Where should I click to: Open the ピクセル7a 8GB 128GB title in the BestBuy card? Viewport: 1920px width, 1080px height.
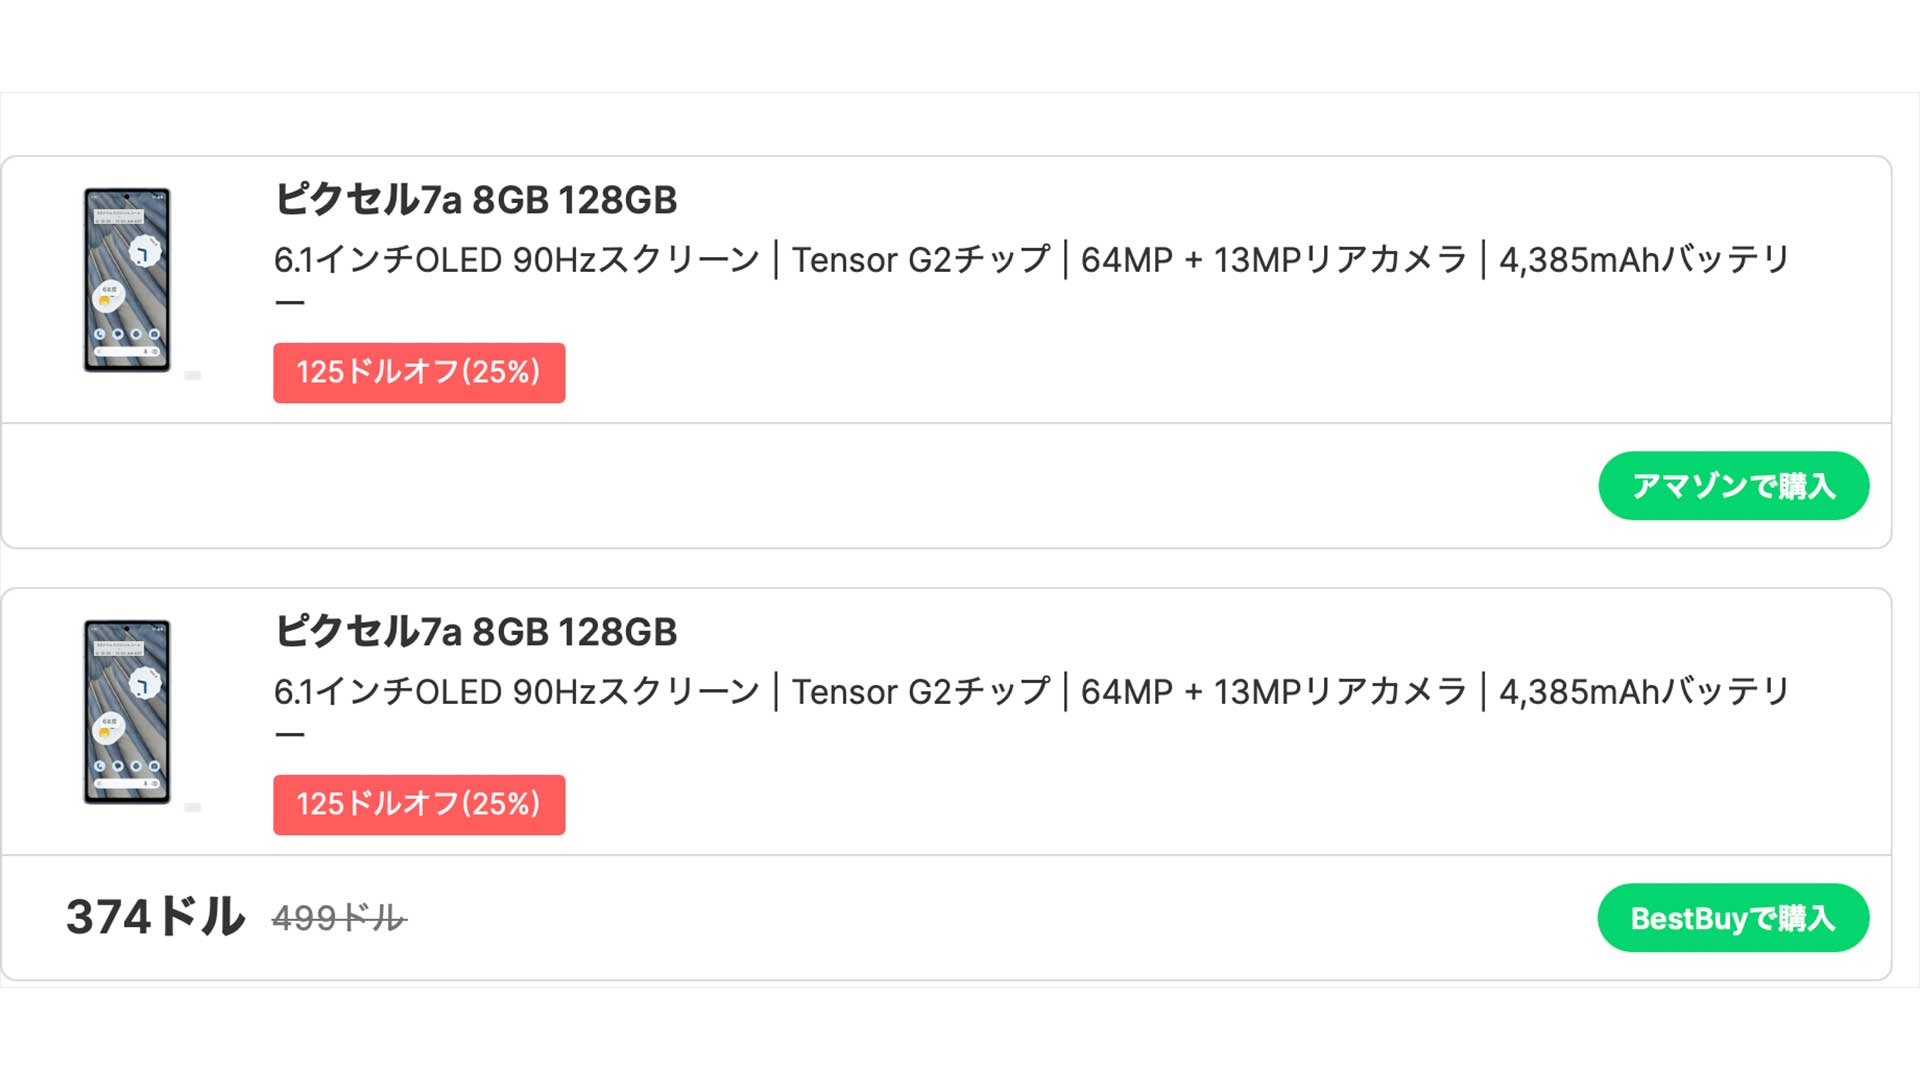click(x=476, y=632)
